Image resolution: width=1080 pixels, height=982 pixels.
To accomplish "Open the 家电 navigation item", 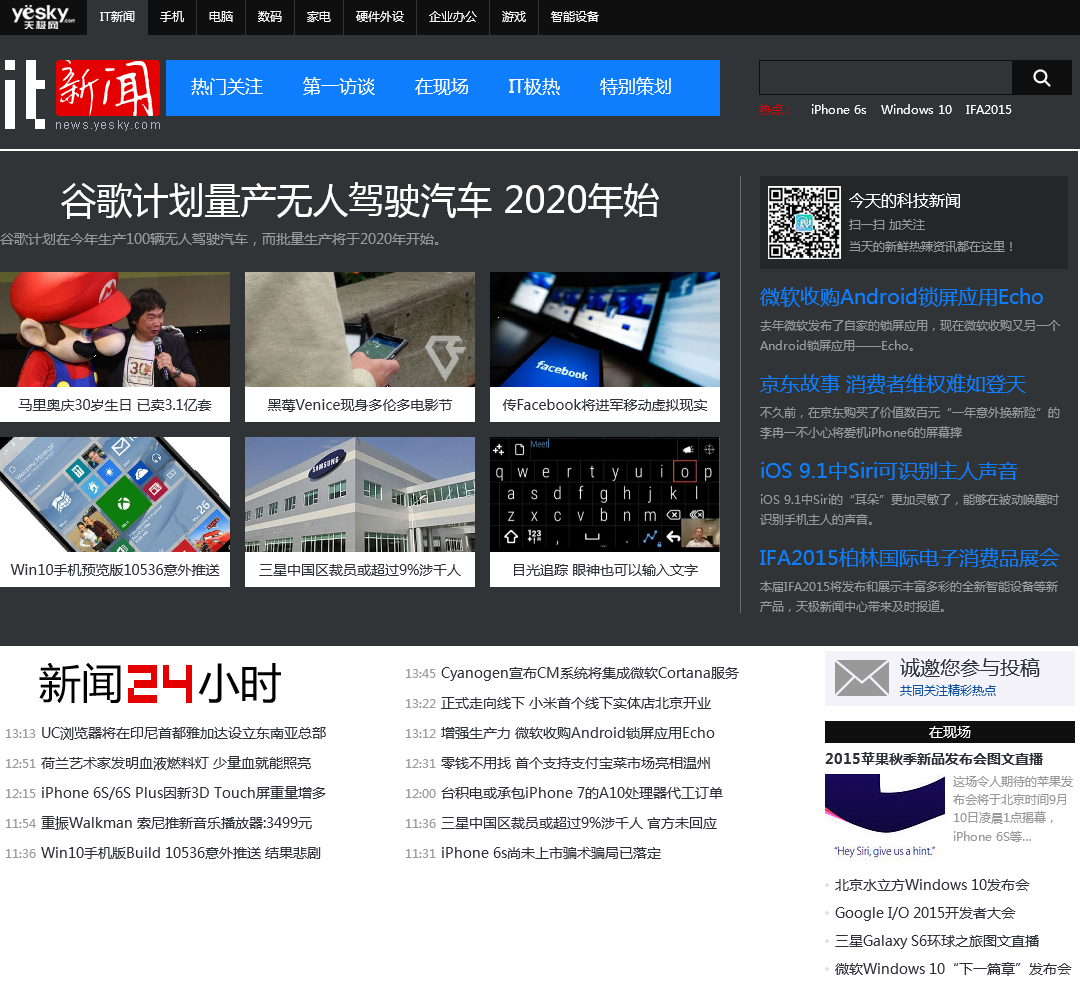I will click(319, 17).
